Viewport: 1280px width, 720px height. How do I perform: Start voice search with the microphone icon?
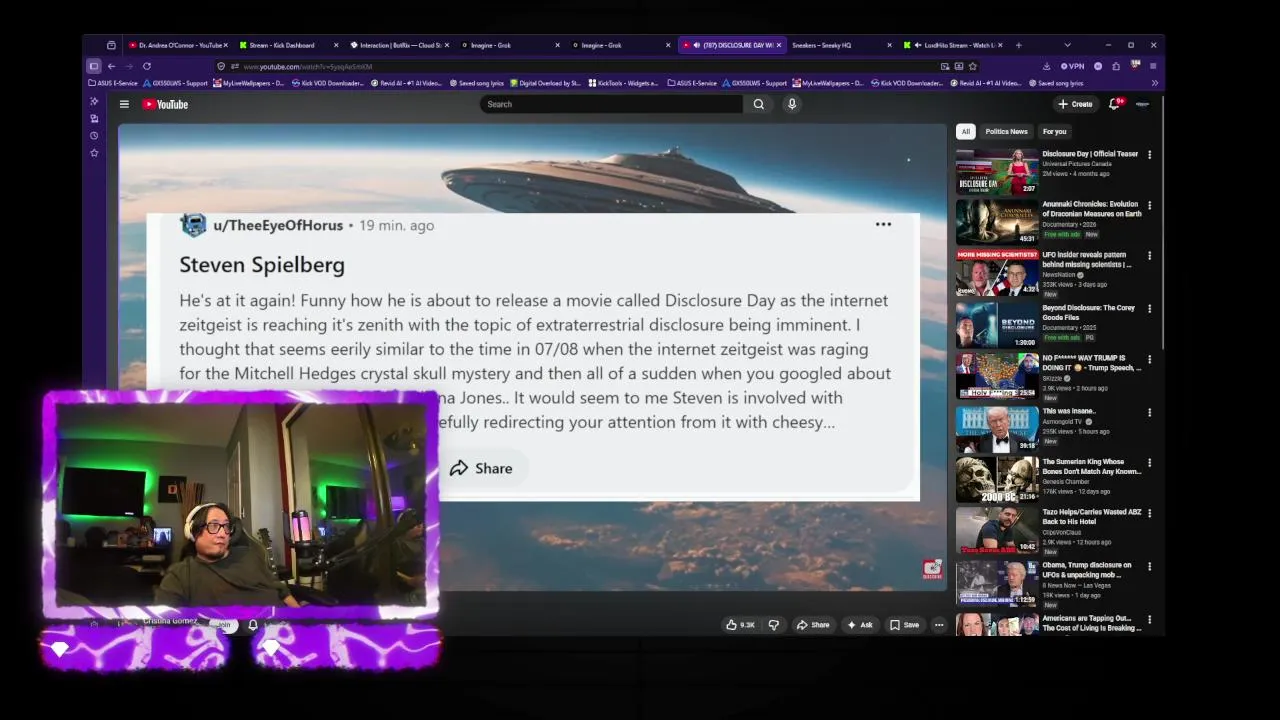pos(792,104)
